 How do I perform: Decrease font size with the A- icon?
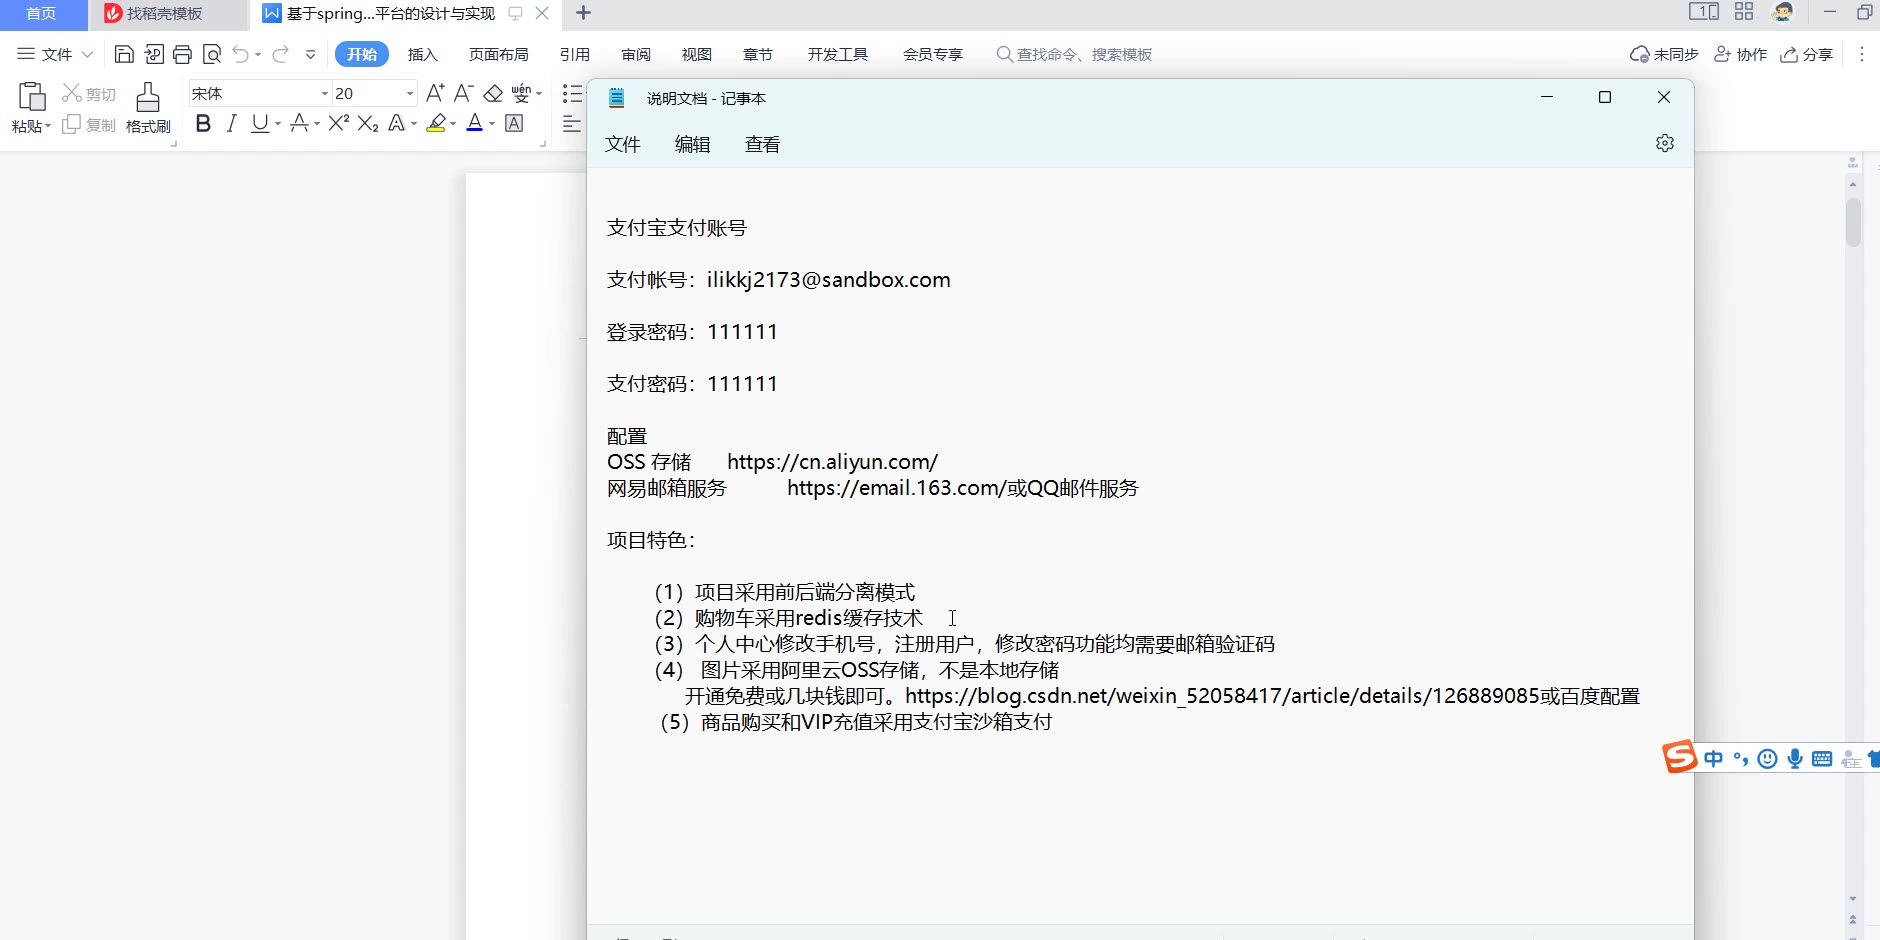tap(463, 93)
